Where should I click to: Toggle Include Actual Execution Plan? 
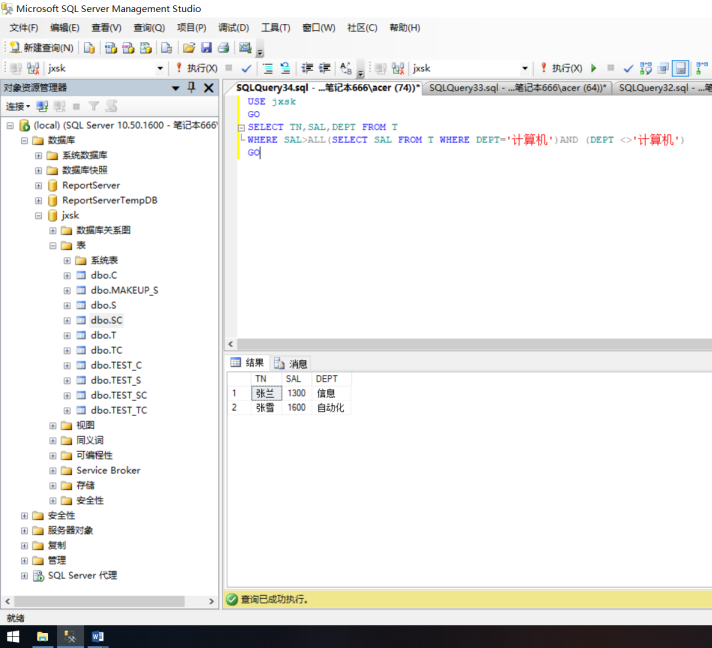tap(702, 69)
